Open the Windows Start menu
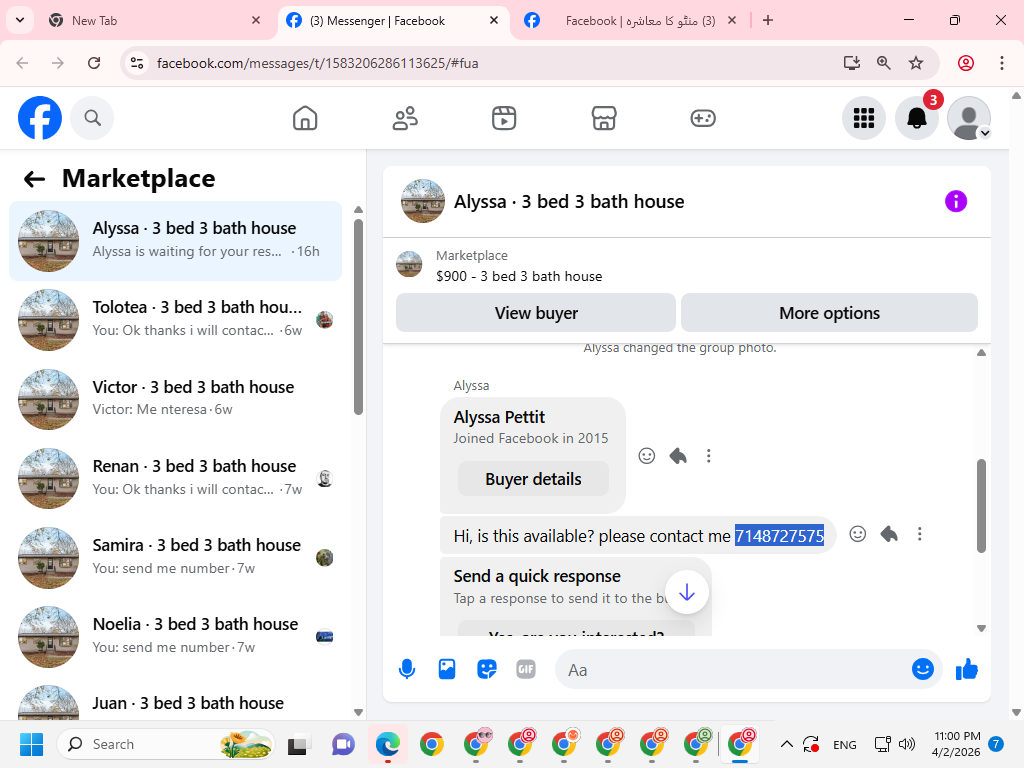1024x768 pixels. point(31,744)
